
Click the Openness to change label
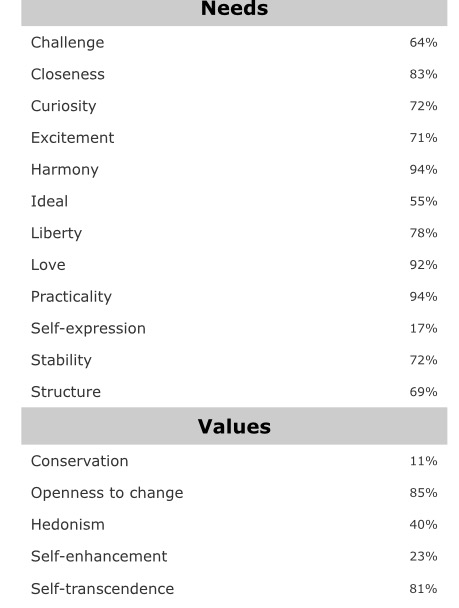[x=107, y=493]
